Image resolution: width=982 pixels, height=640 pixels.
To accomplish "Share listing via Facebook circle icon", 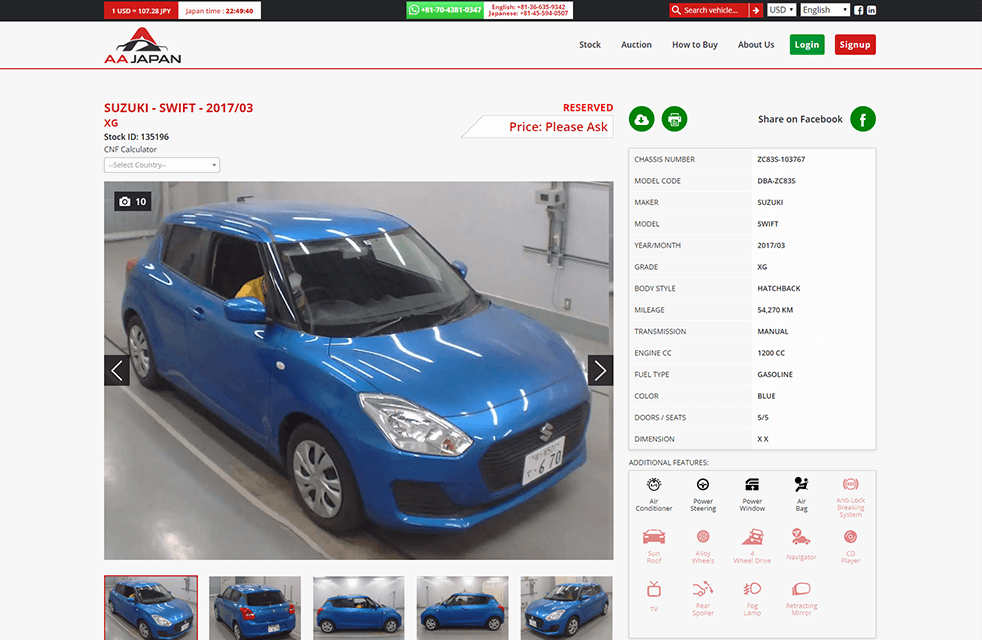I will coord(862,119).
